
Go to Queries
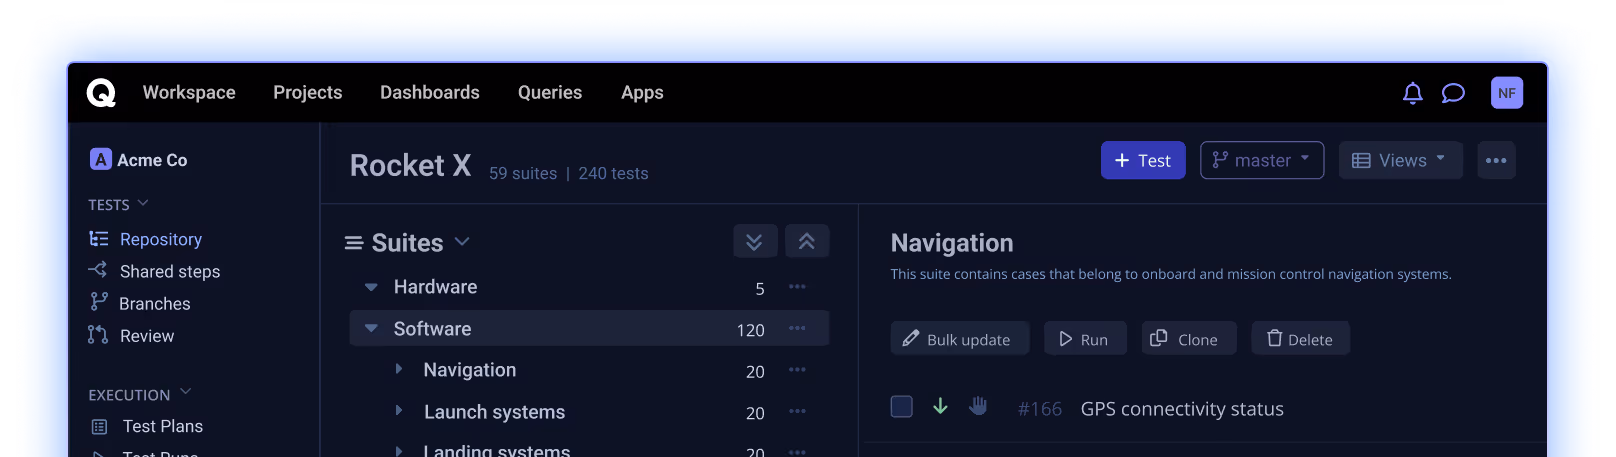click(x=550, y=93)
